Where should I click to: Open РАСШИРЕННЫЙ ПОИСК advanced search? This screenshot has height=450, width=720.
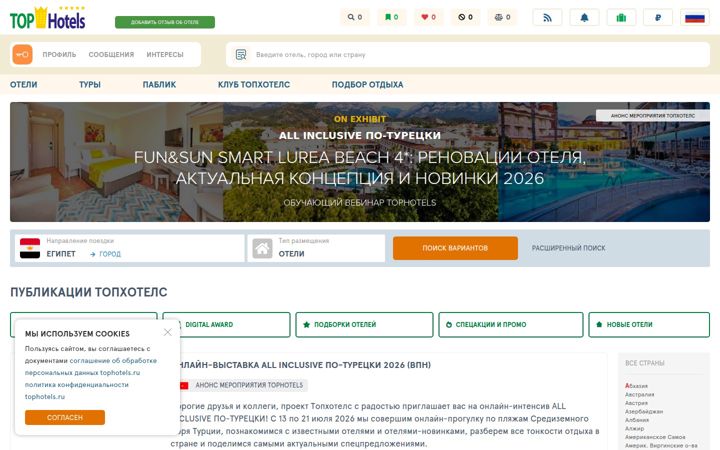tap(568, 248)
